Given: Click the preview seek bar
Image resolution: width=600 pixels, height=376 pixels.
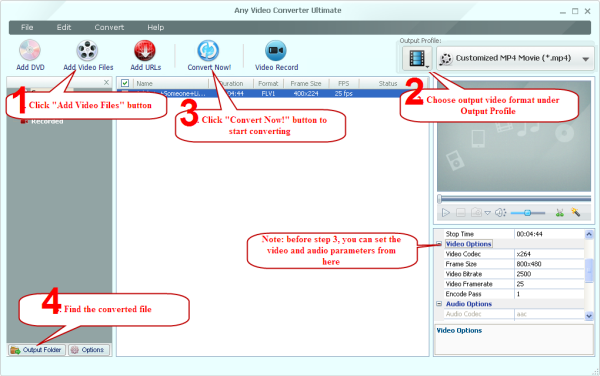Looking at the screenshot, I should coord(514,199).
